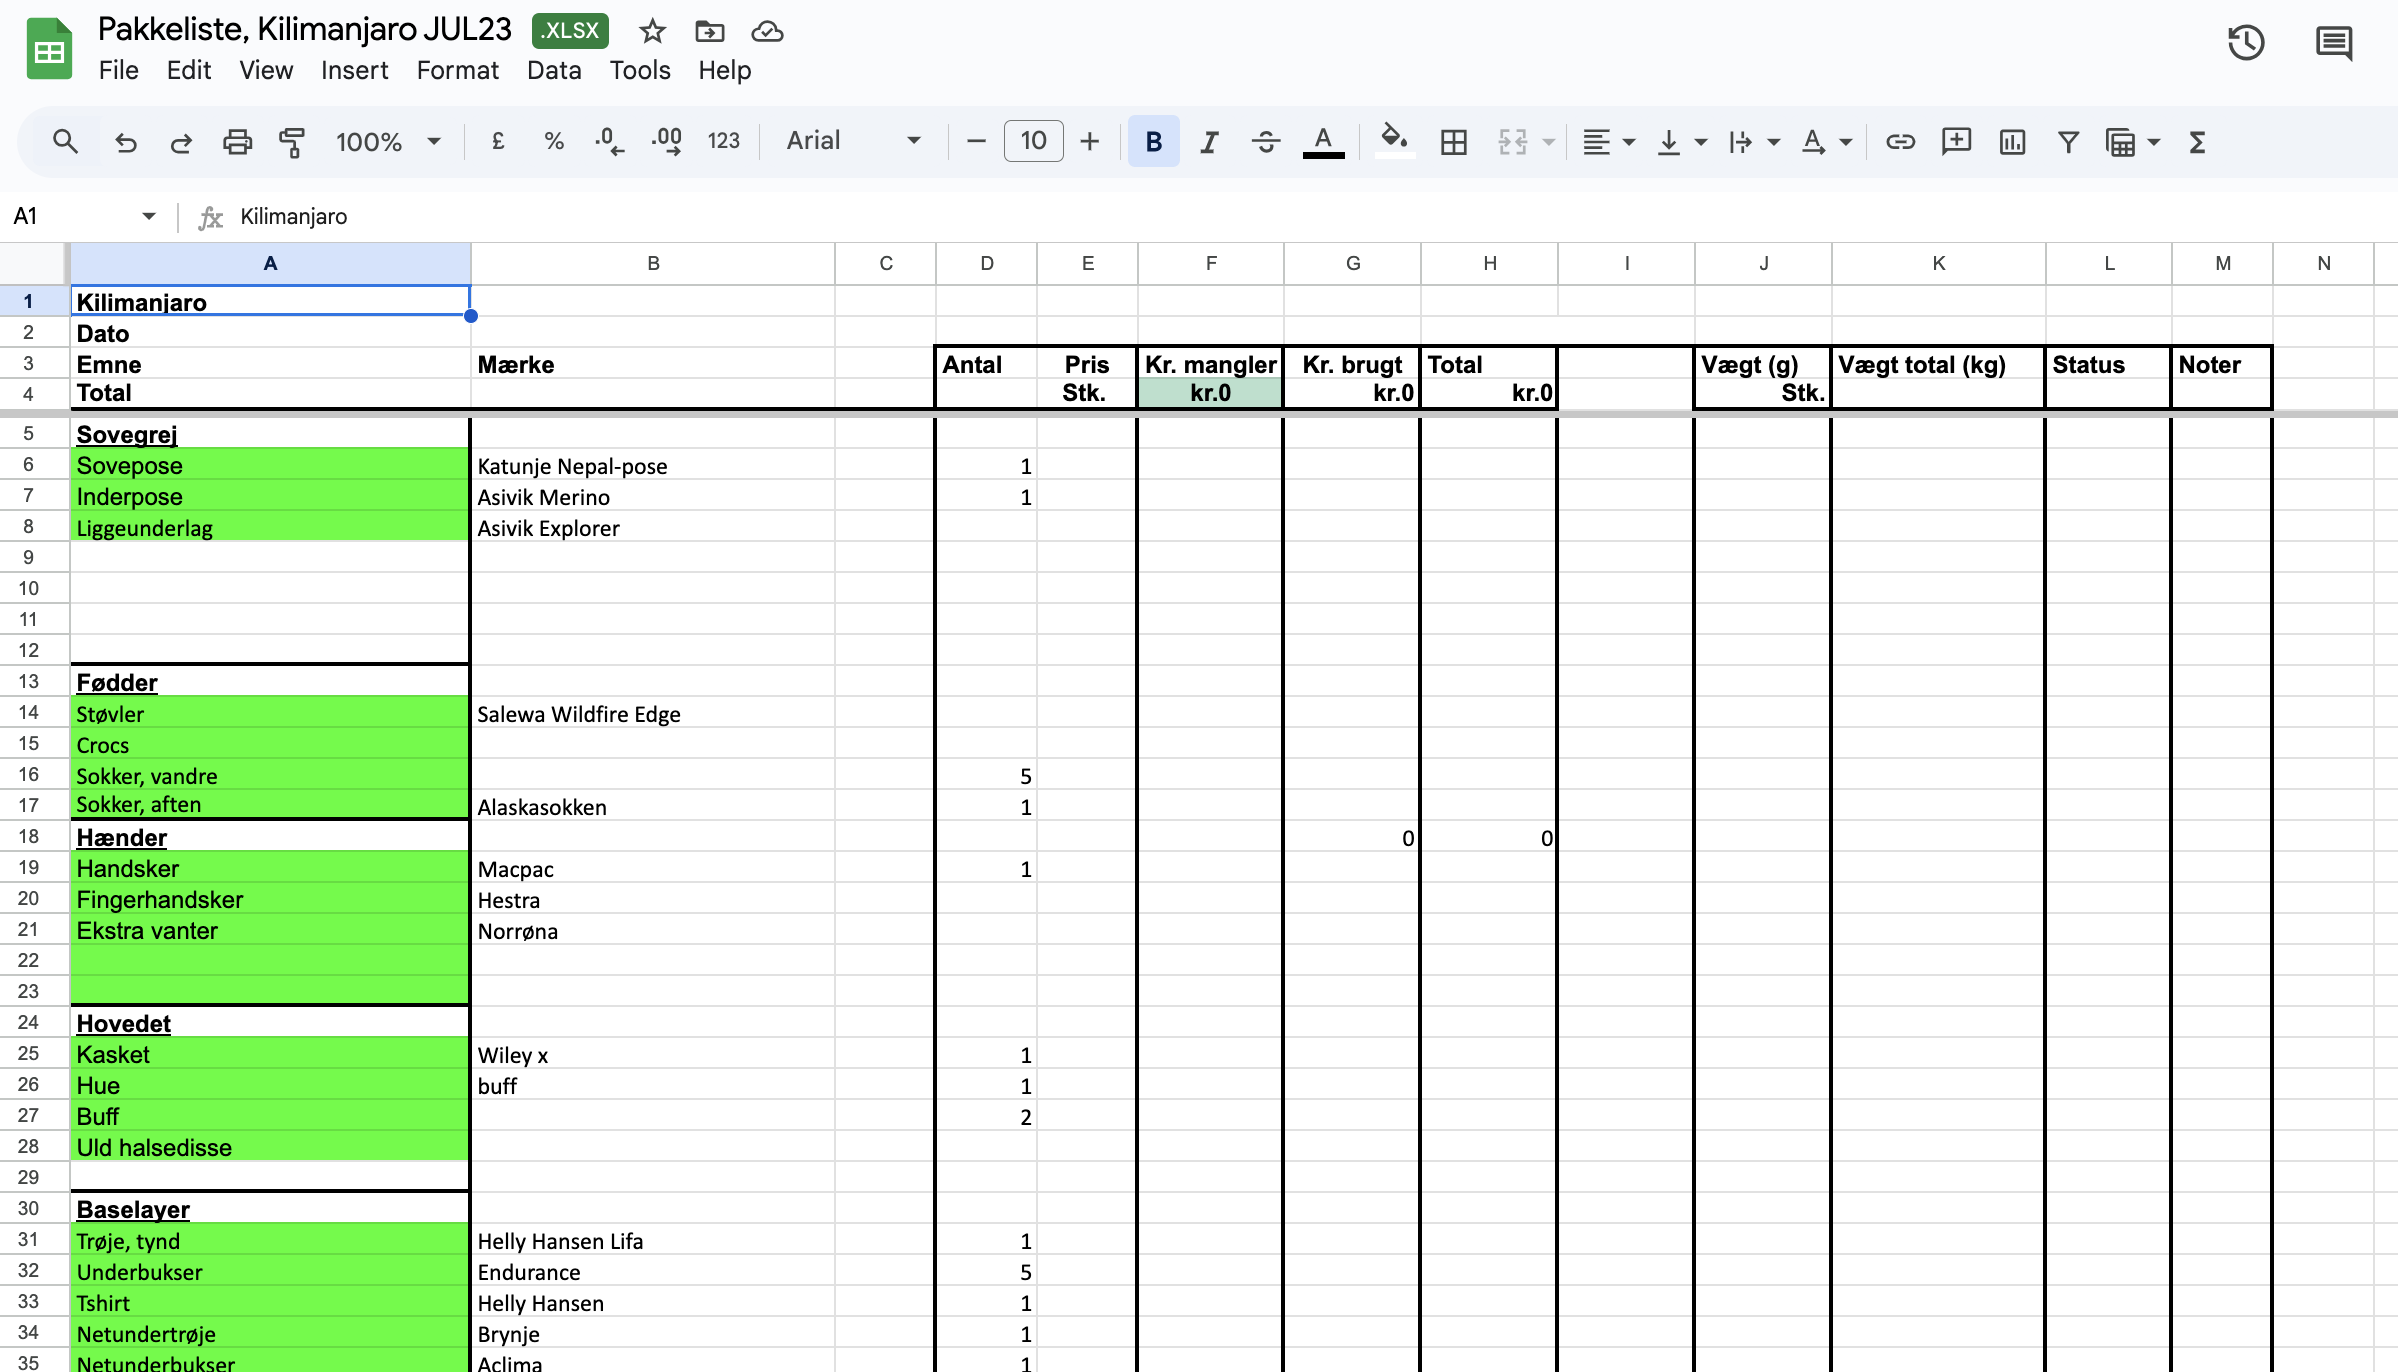Image resolution: width=2398 pixels, height=1372 pixels.
Task: Insert a comment from toolbar
Action: pyautogui.click(x=1956, y=142)
